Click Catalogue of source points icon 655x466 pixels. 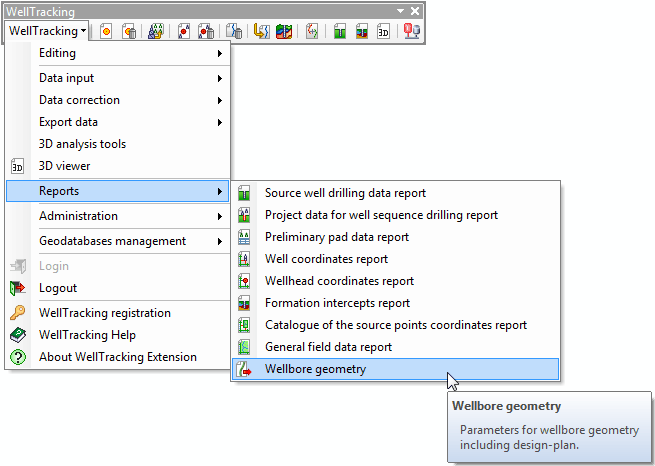pyautogui.click(x=244, y=325)
